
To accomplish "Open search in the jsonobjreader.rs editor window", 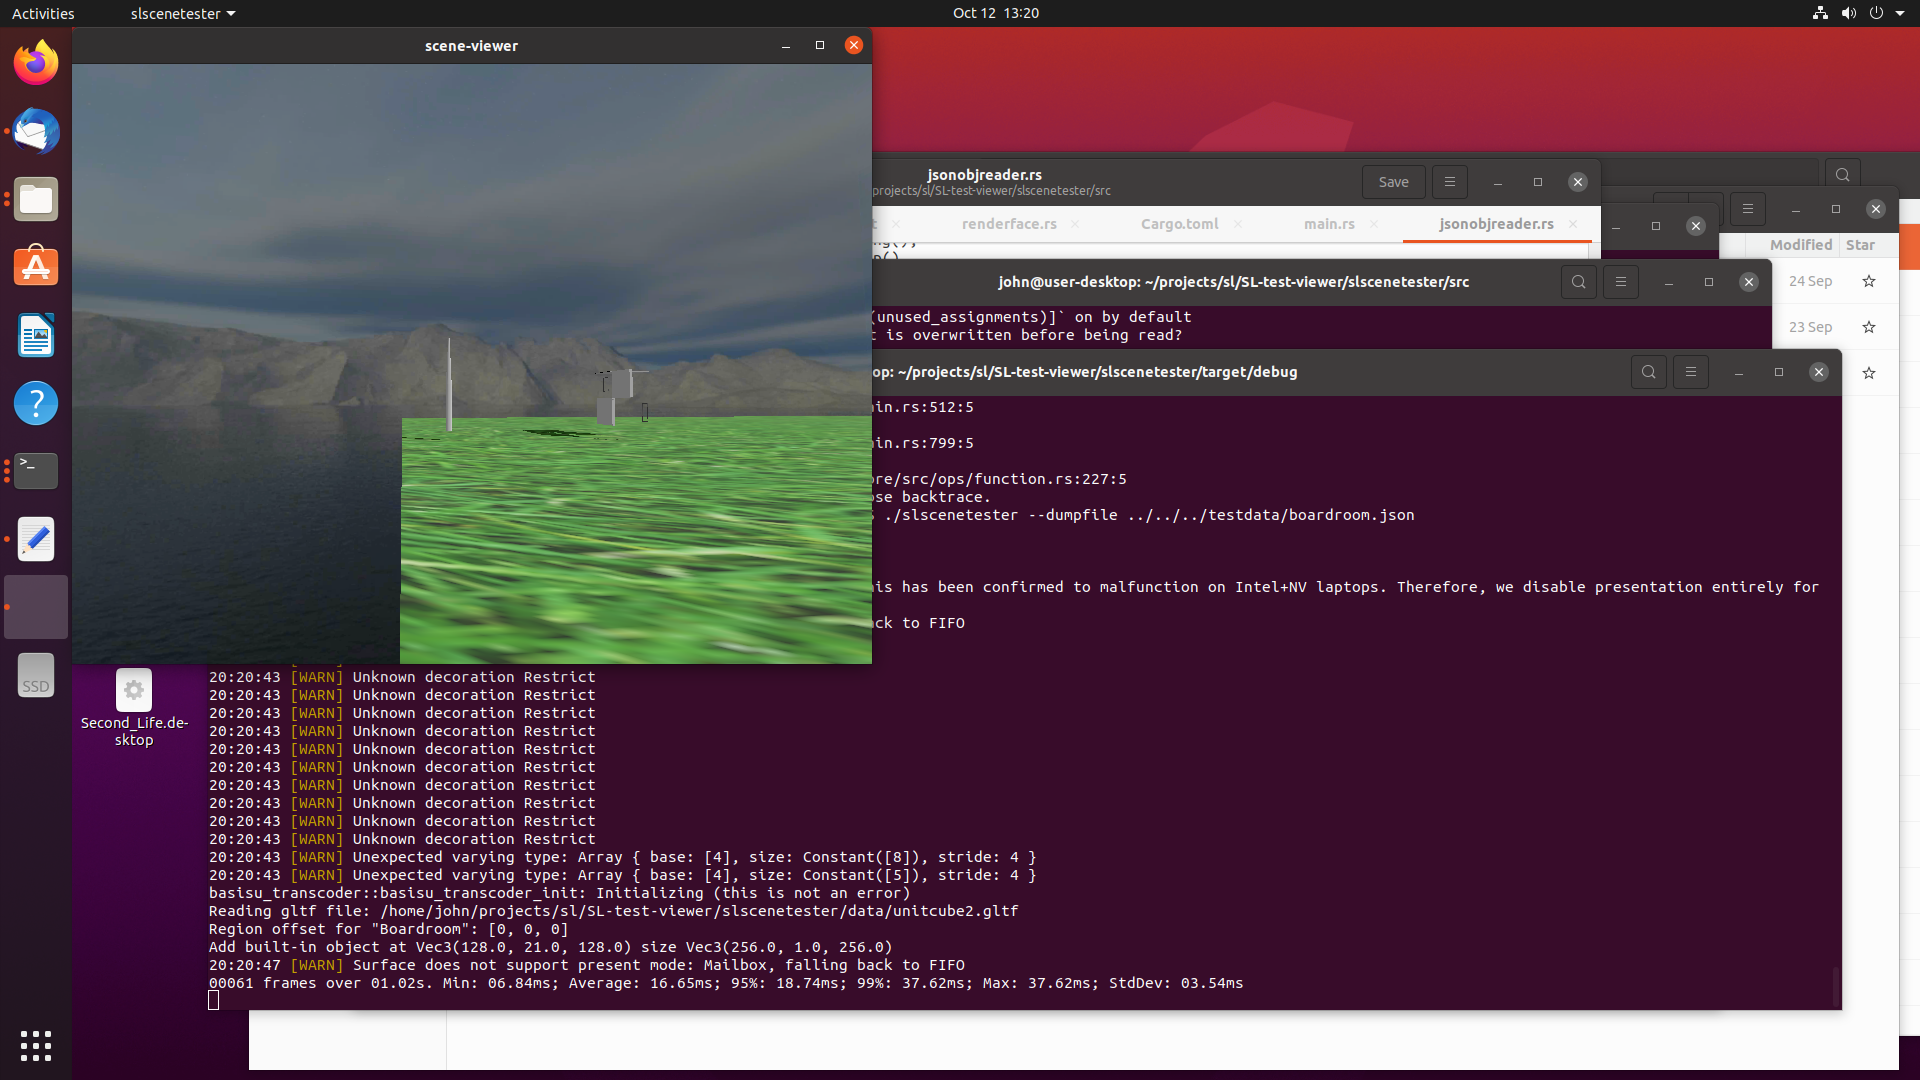I will (1841, 172).
